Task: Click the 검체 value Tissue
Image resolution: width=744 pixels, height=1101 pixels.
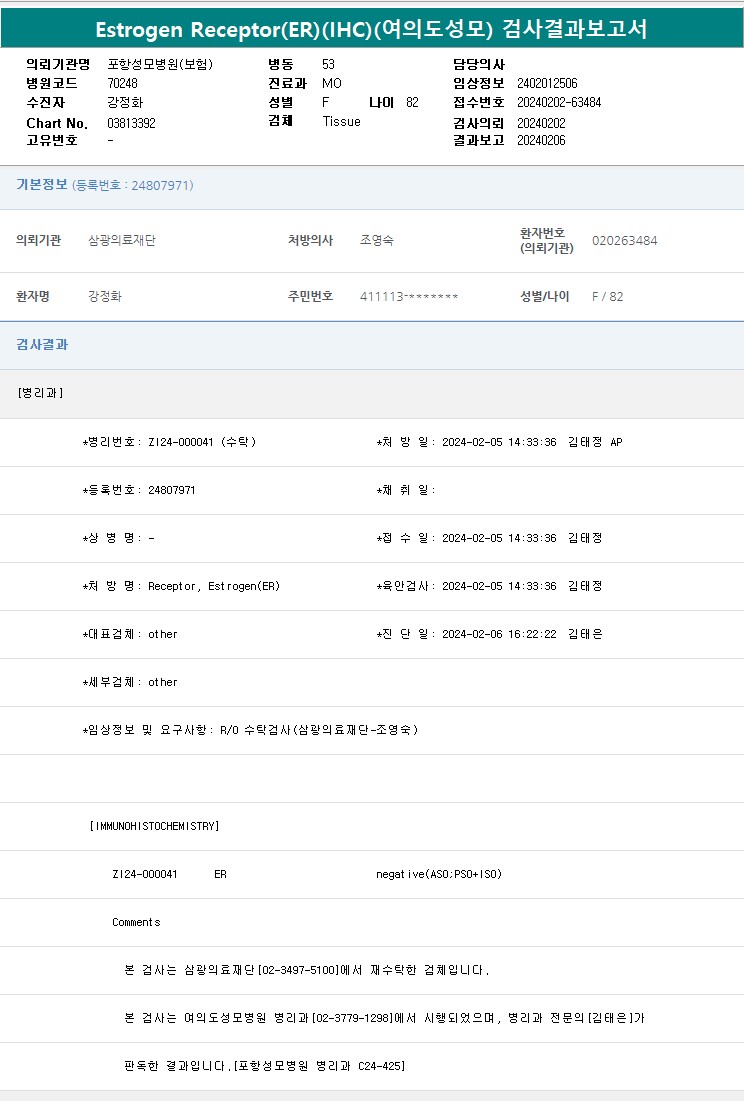Action: coord(341,121)
